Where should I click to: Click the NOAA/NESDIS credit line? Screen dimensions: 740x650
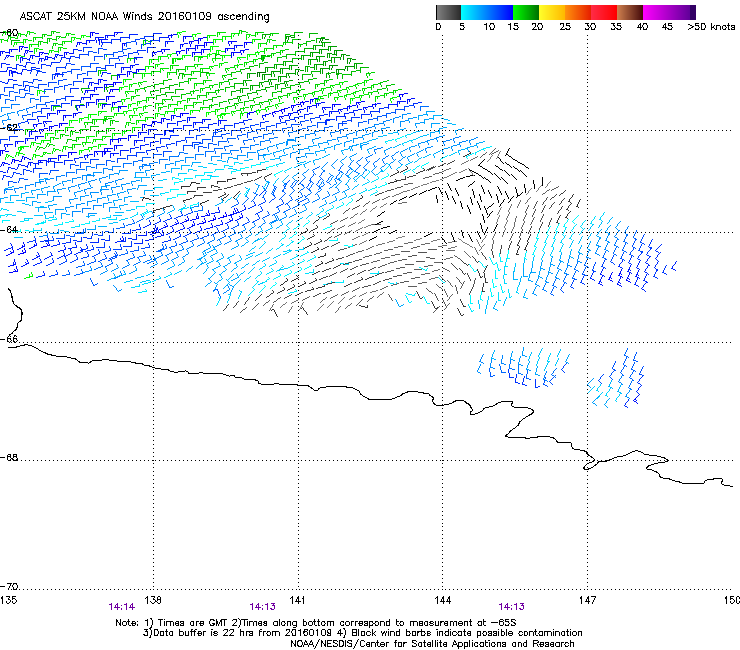point(432,643)
